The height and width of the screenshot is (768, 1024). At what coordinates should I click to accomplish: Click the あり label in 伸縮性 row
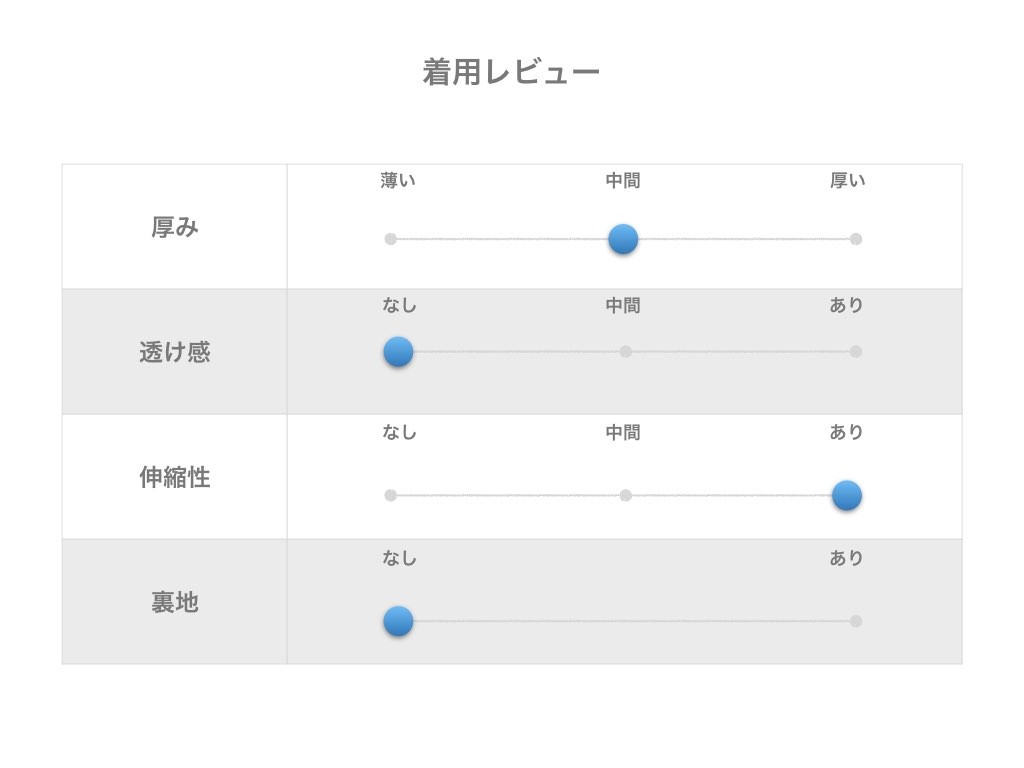click(847, 432)
